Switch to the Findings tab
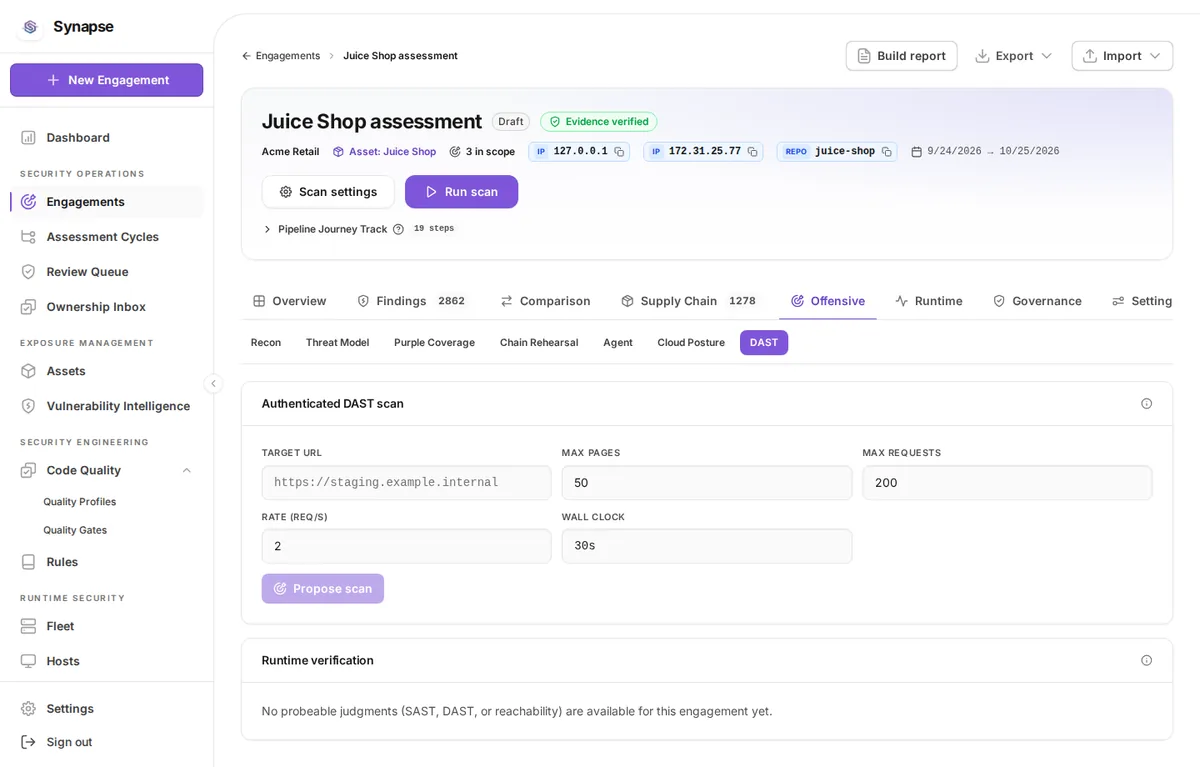The image size is (1200, 767). point(411,301)
